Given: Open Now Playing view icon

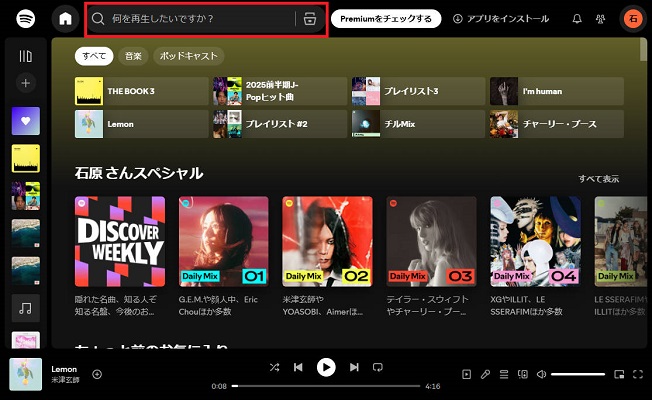Looking at the screenshot, I should point(467,374).
